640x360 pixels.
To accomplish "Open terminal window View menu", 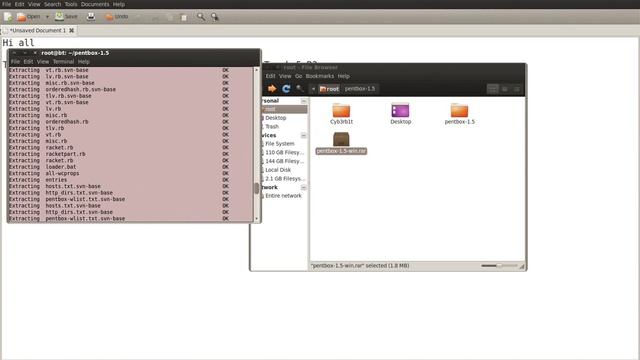I will point(43,62).
